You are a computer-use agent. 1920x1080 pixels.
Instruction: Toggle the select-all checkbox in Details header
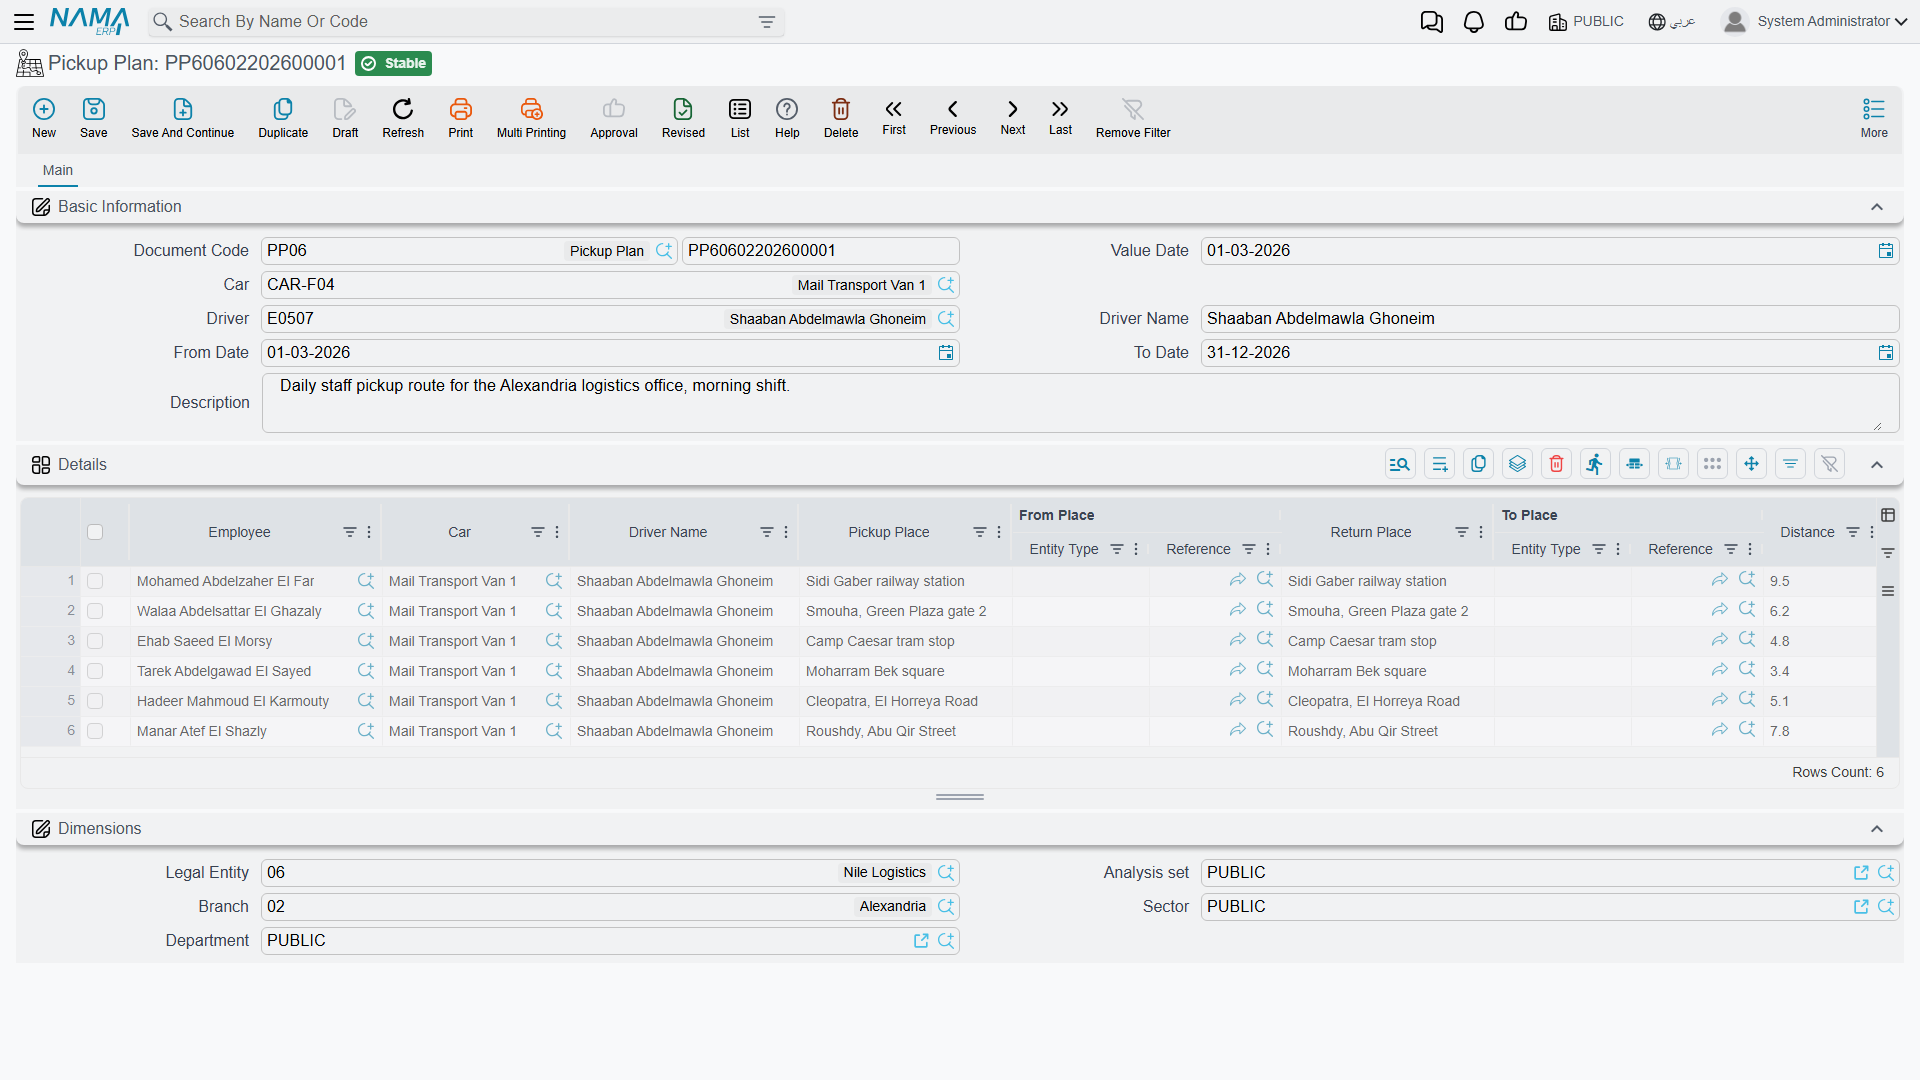coord(95,532)
